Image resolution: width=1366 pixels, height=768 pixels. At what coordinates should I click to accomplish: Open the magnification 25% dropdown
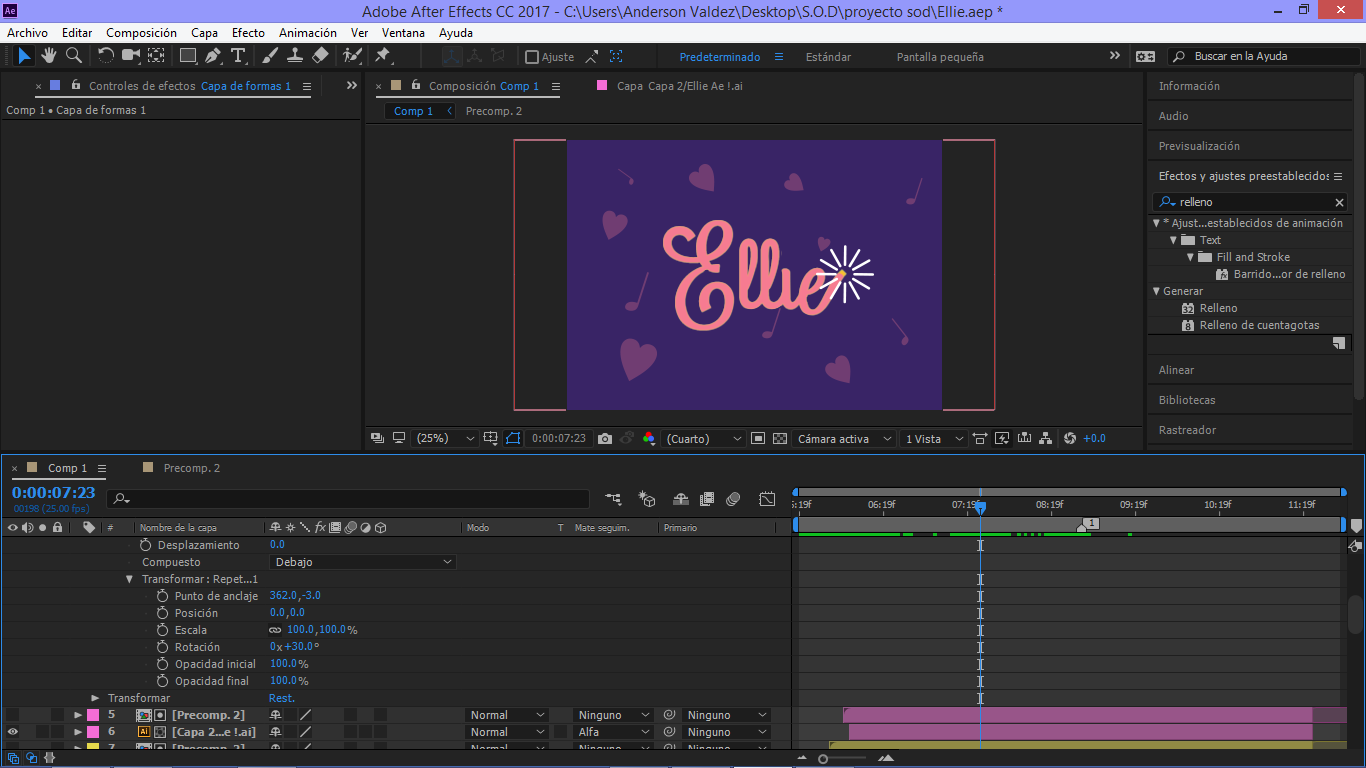coord(447,438)
